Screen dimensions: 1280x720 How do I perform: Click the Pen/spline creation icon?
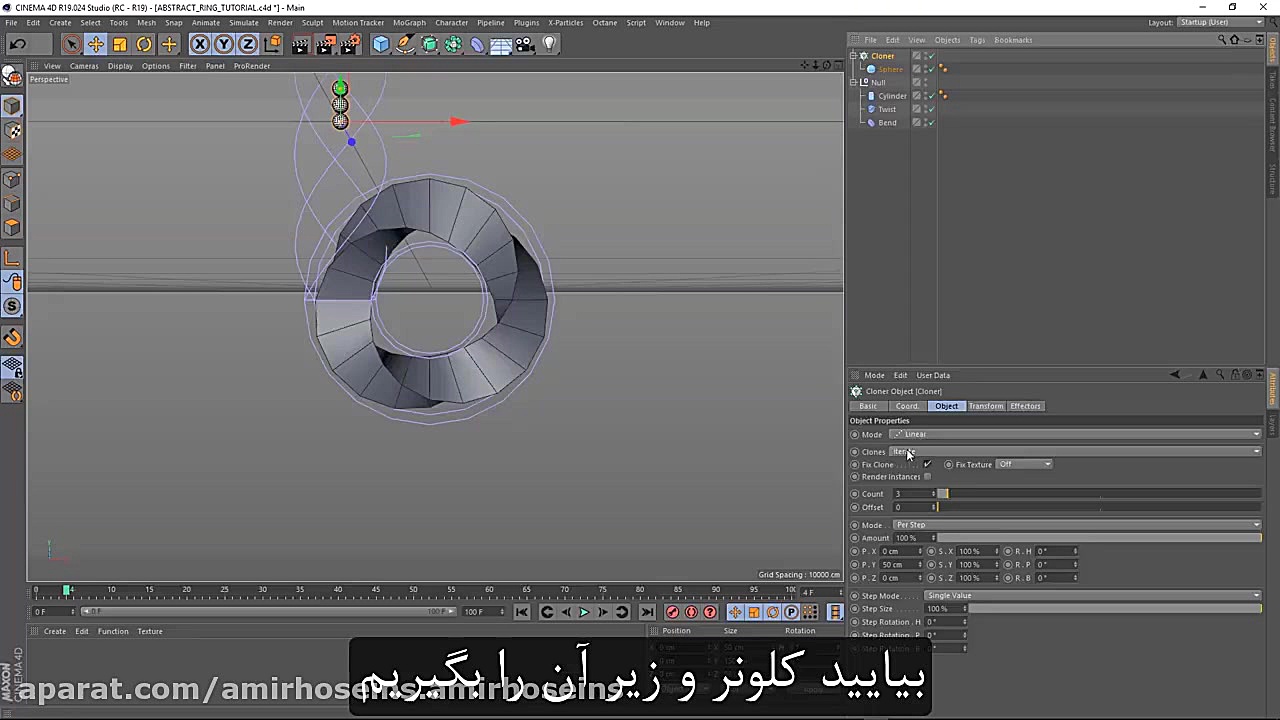coord(404,43)
